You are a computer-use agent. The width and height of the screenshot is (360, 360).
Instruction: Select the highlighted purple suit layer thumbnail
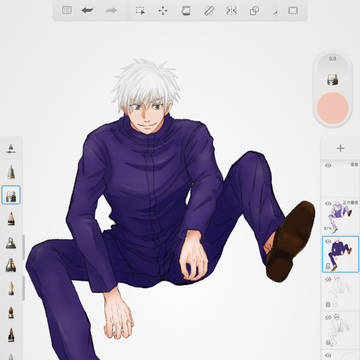point(340,254)
